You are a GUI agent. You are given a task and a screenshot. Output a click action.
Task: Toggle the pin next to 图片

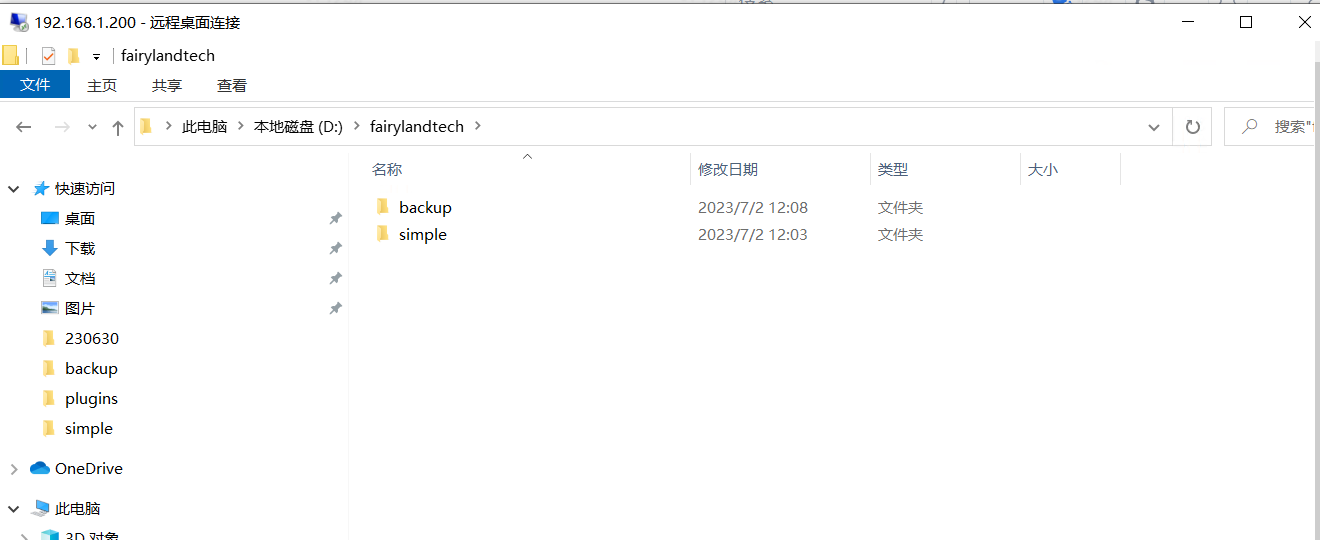(335, 308)
